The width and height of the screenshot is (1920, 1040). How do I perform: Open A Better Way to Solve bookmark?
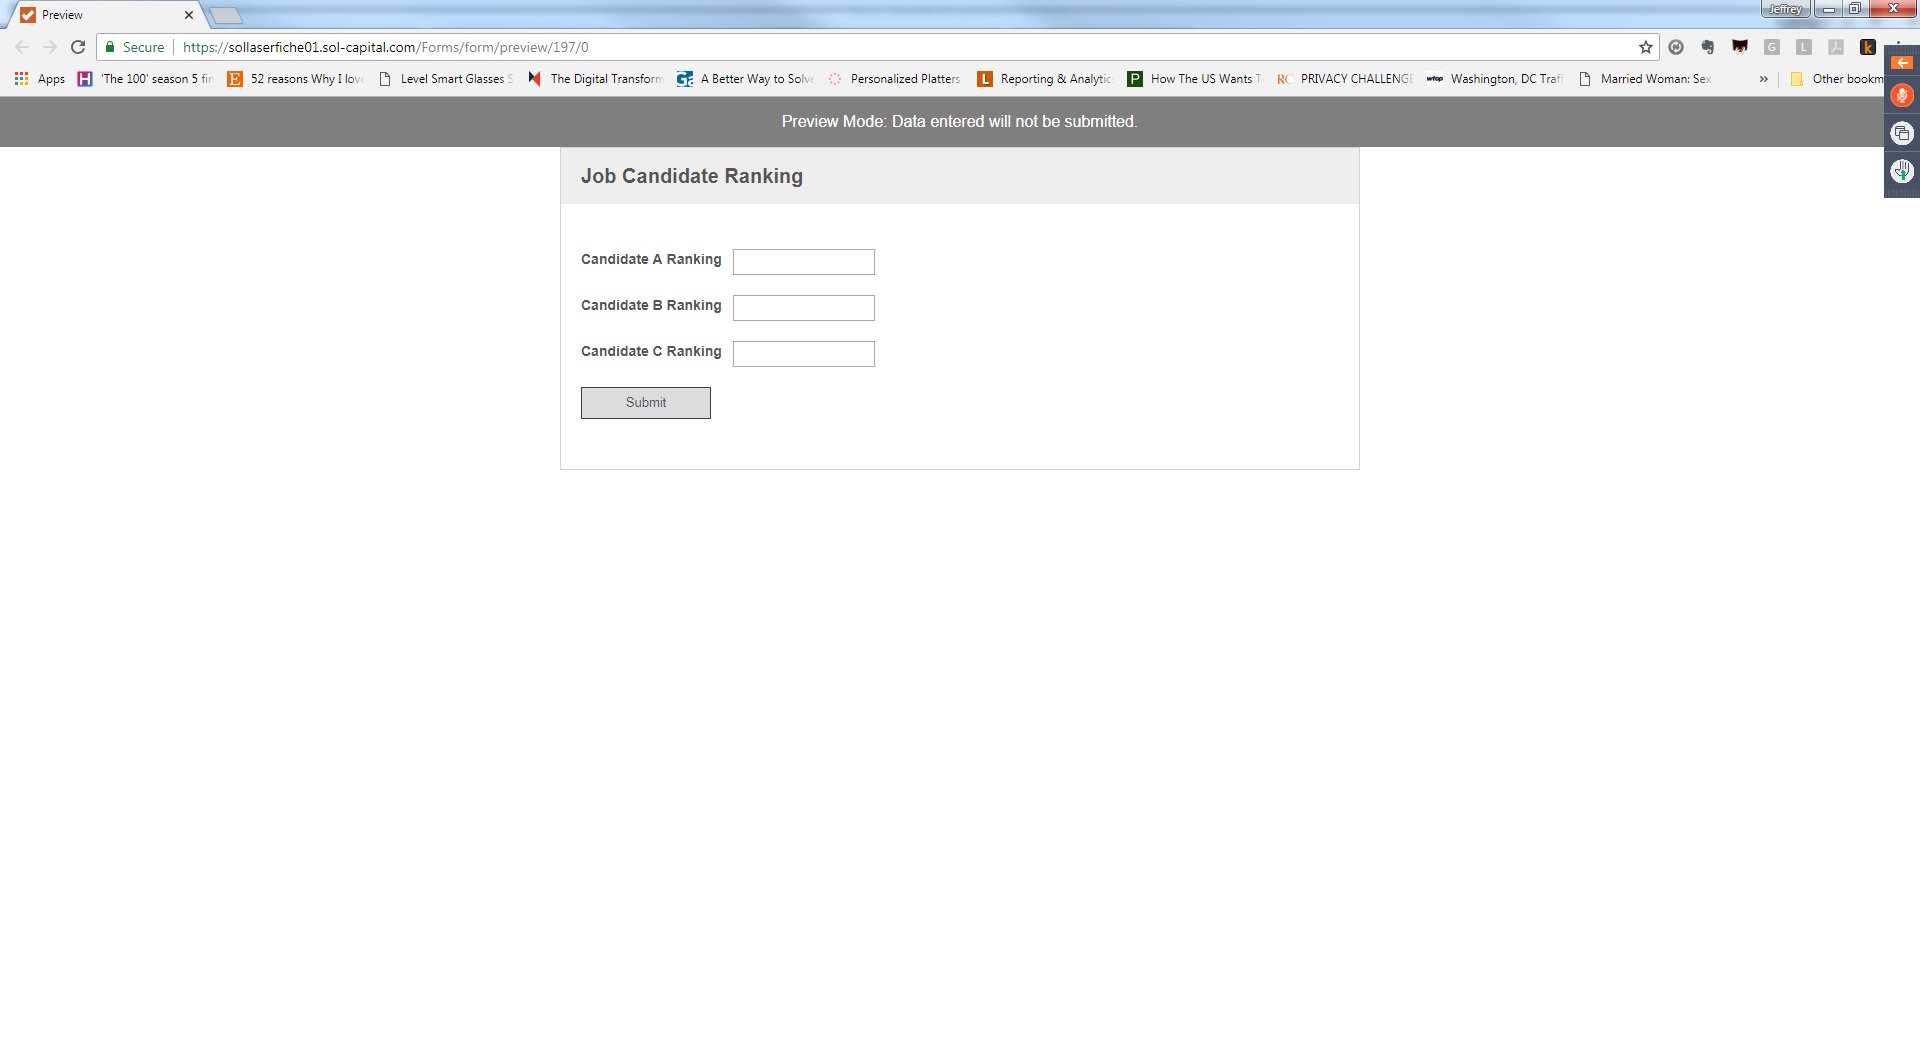[746, 79]
